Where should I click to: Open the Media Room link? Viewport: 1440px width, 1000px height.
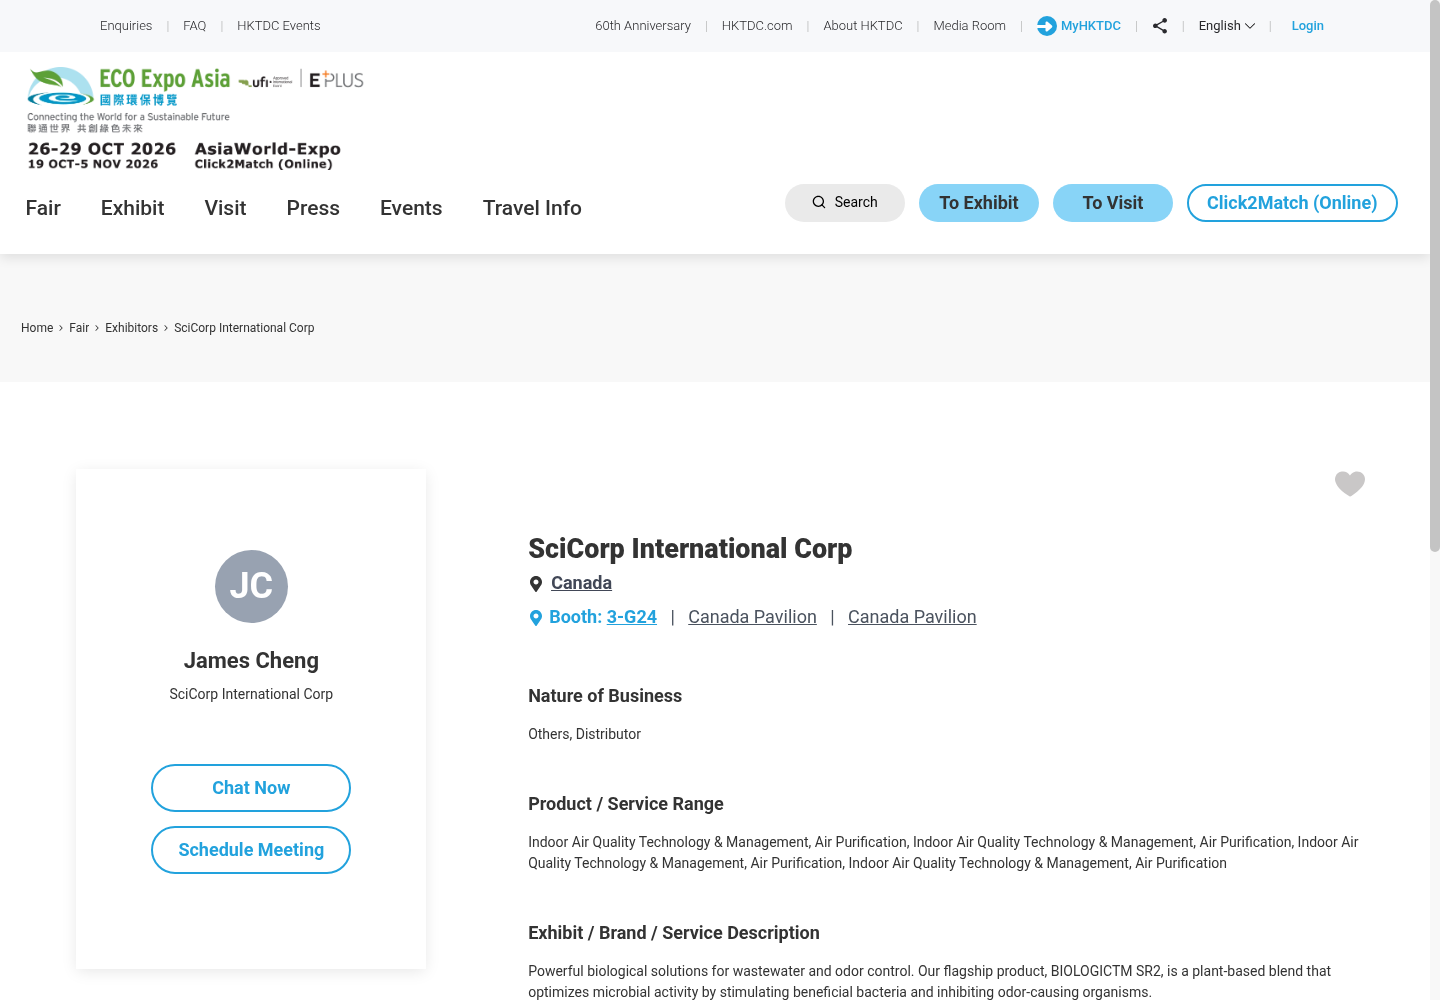point(970,26)
